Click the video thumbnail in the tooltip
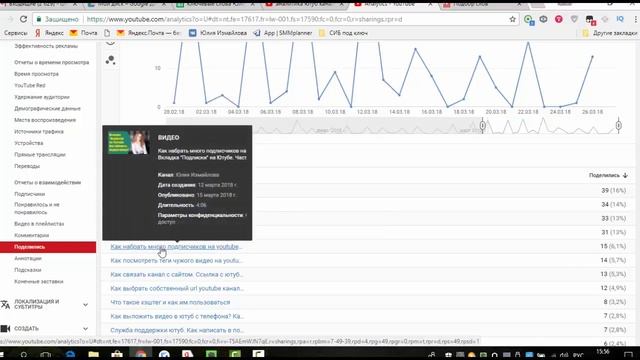Image resolution: width=640 pixels, height=360 pixels. [129, 142]
